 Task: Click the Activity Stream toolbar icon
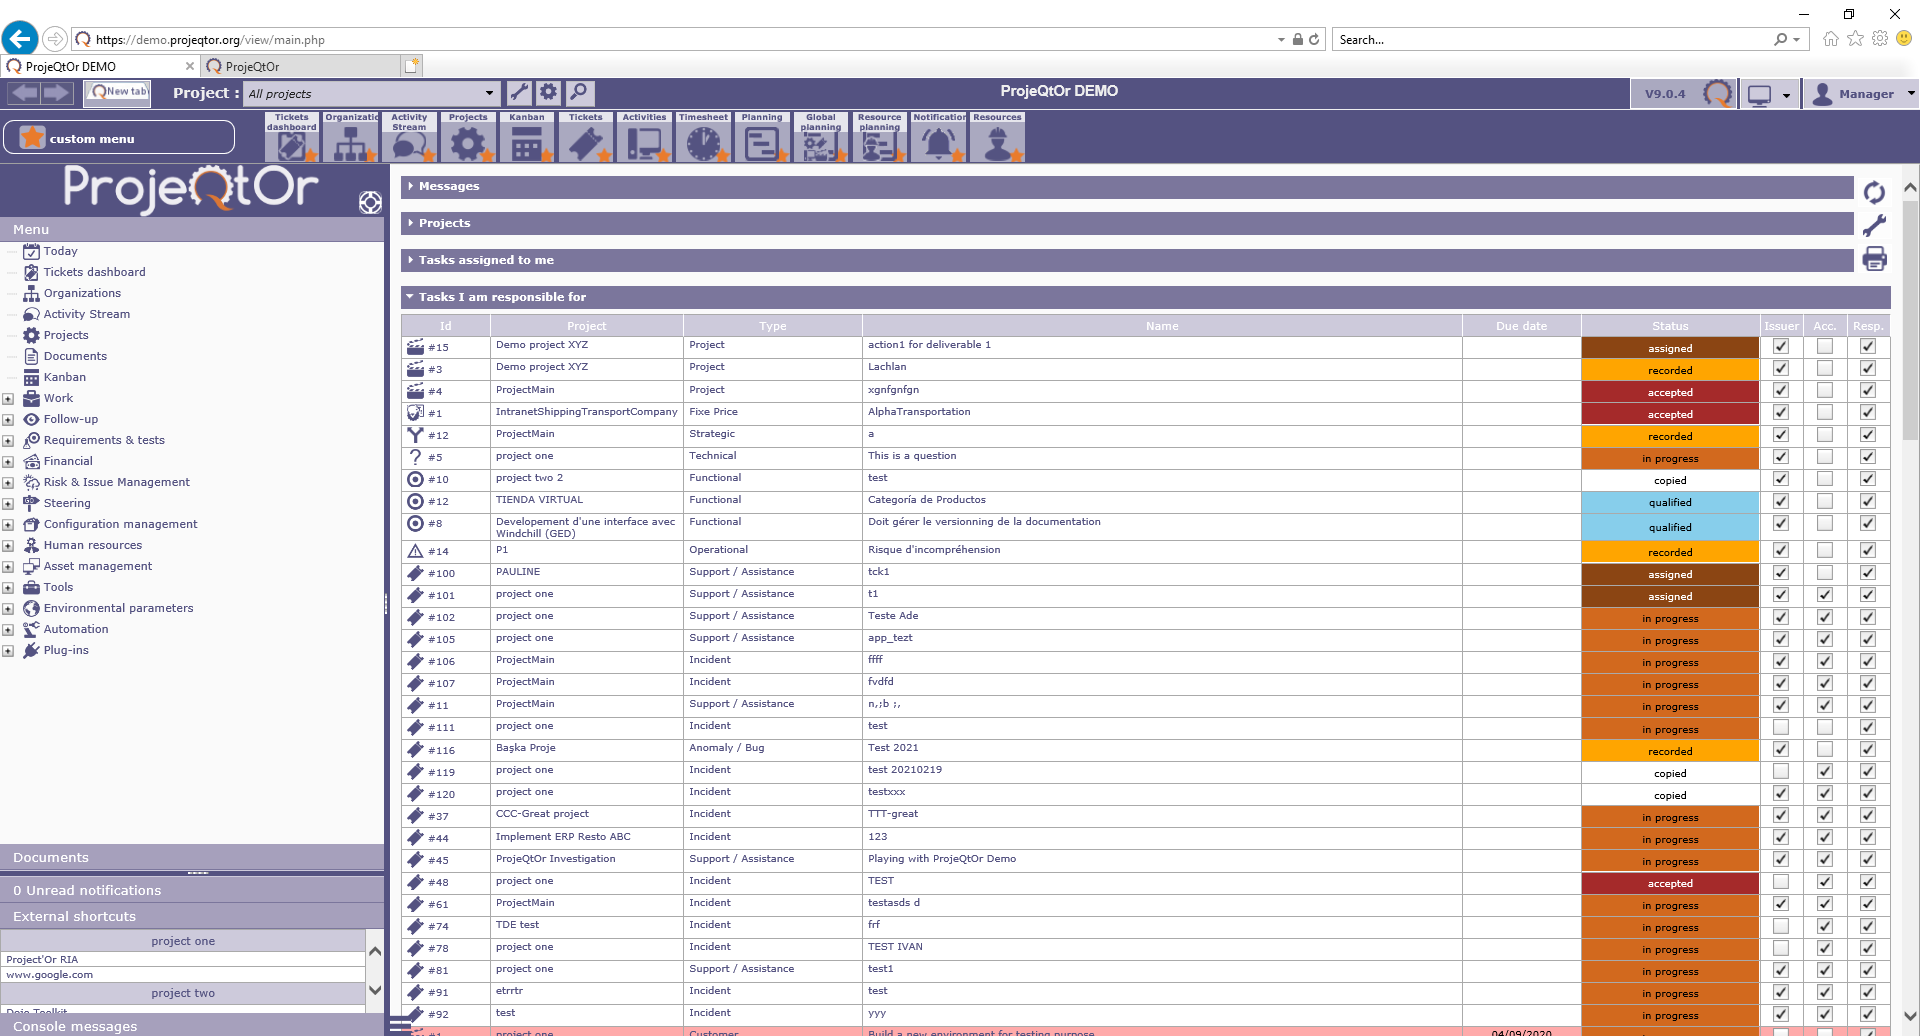click(409, 143)
